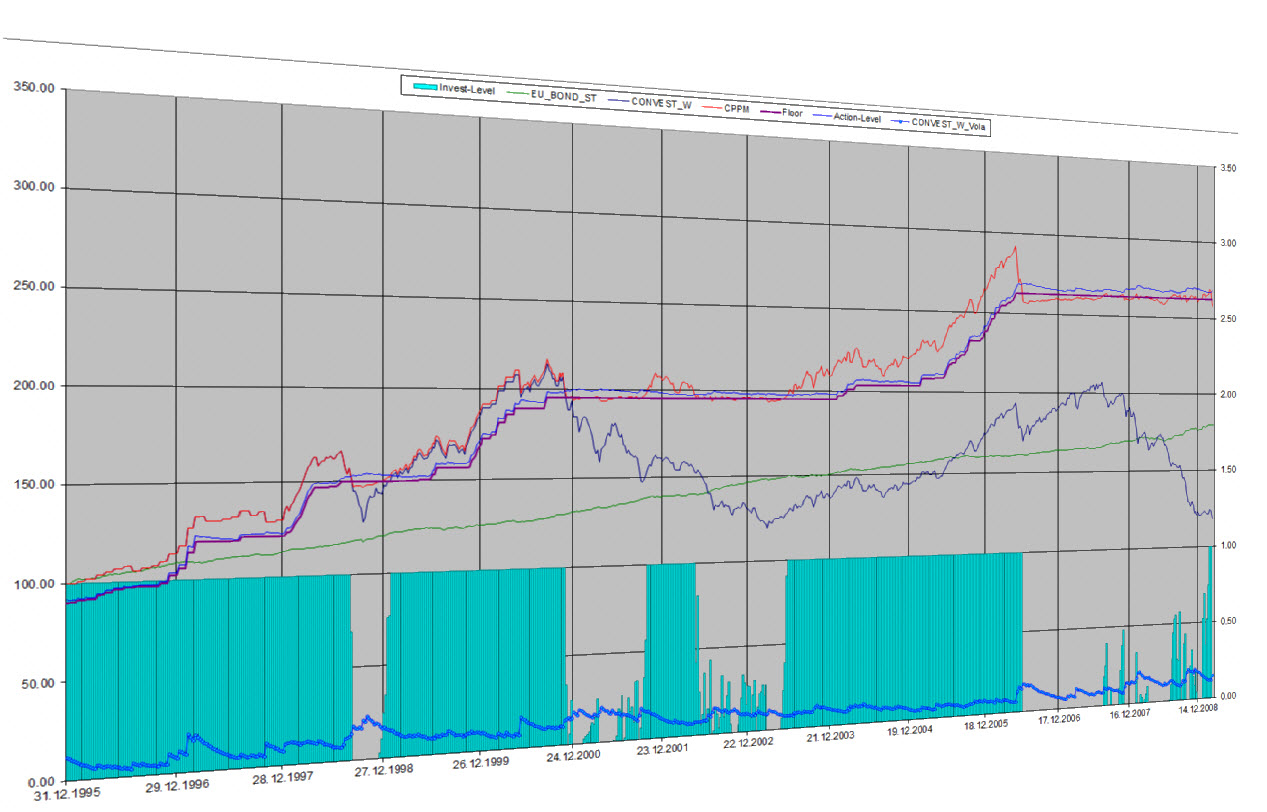Select the 1.00 secondary axis label

(1226, 545)
